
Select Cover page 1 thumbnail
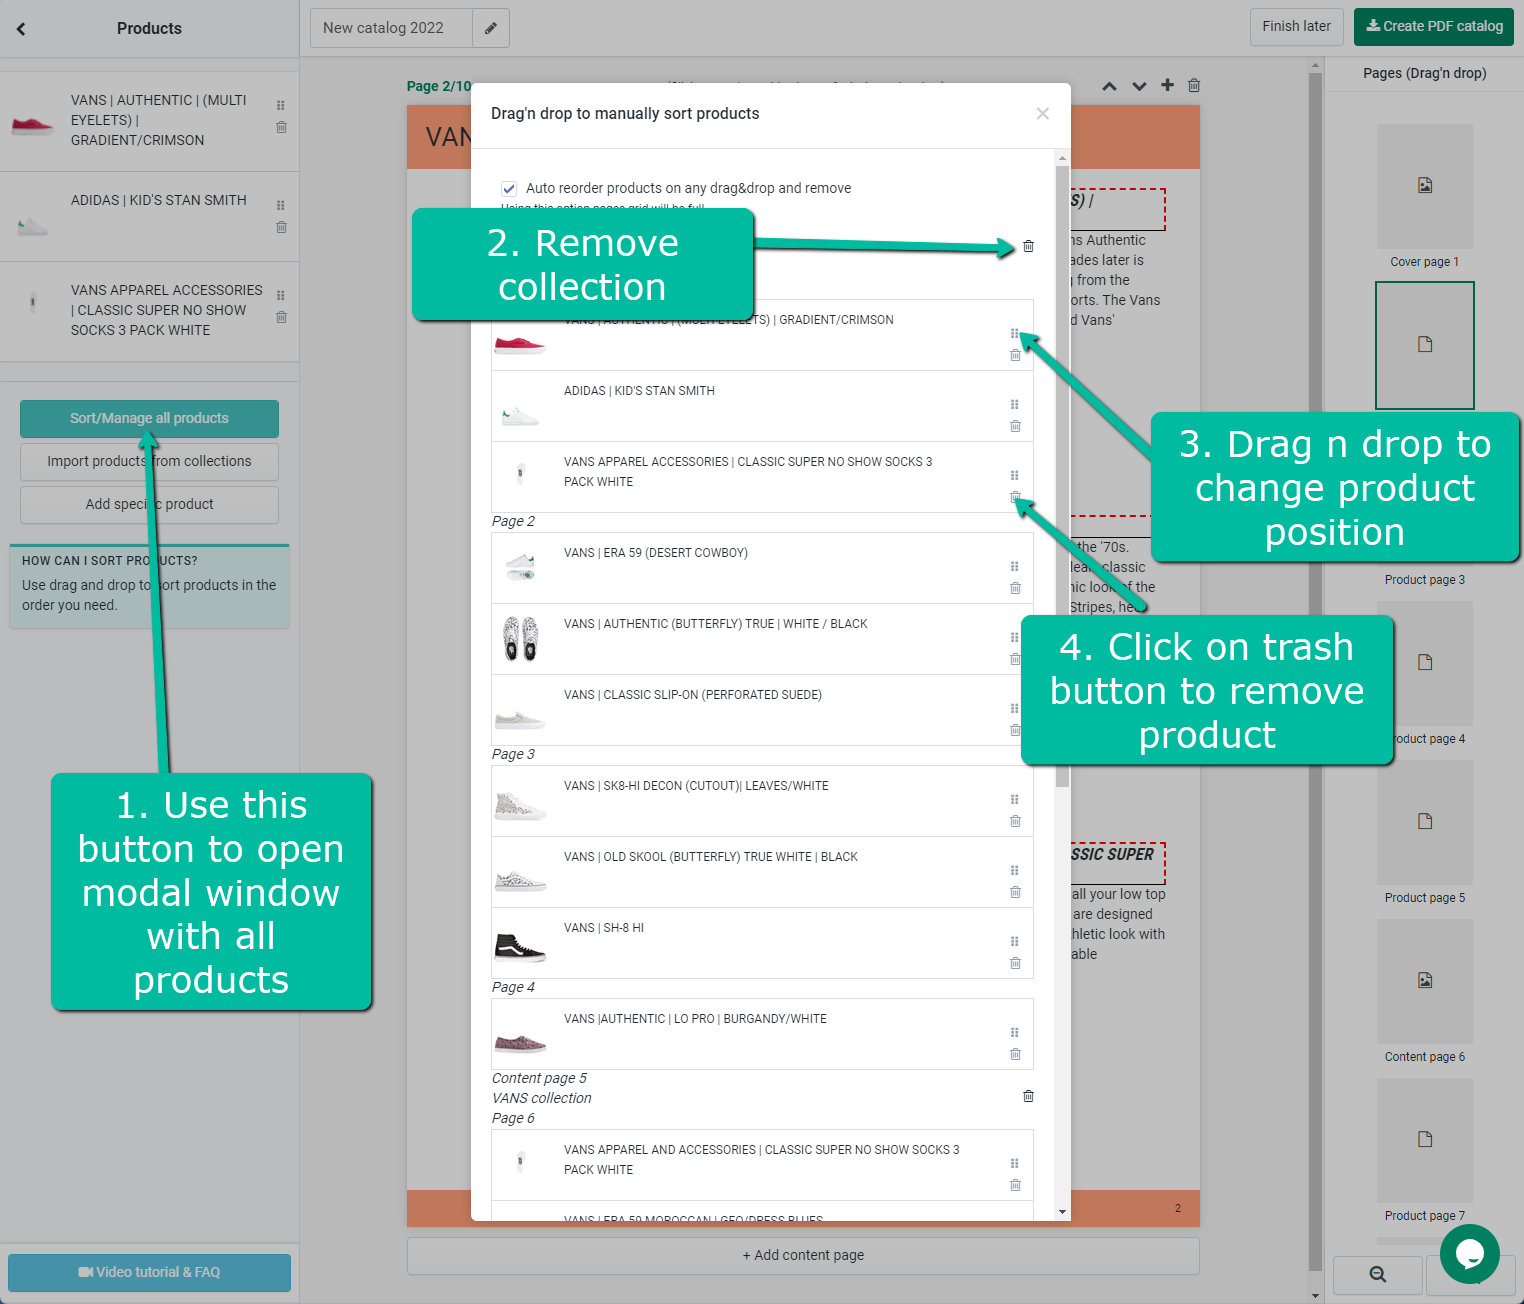point(1425,186)
